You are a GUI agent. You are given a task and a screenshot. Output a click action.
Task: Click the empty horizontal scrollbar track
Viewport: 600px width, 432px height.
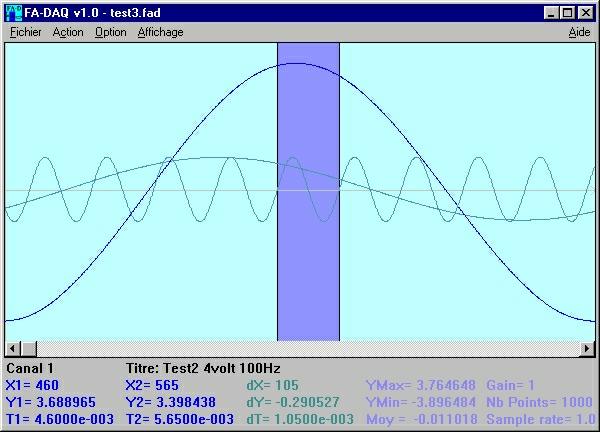[300, 348]
